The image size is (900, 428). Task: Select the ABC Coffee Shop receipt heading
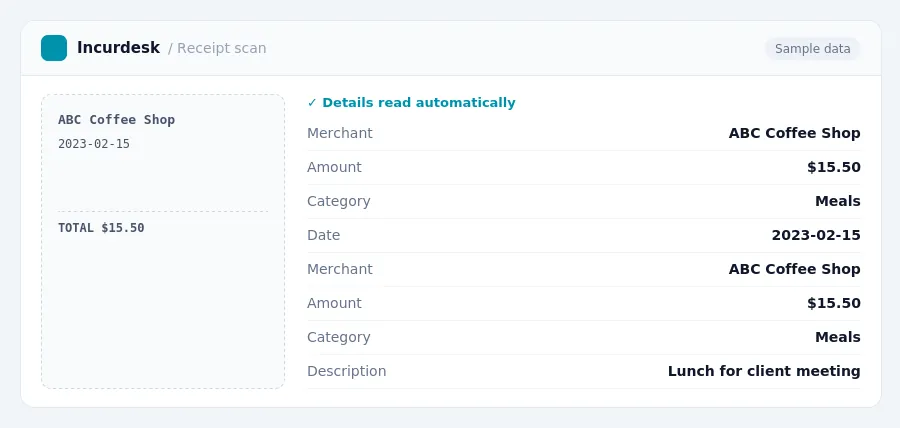tap(117, 120)
